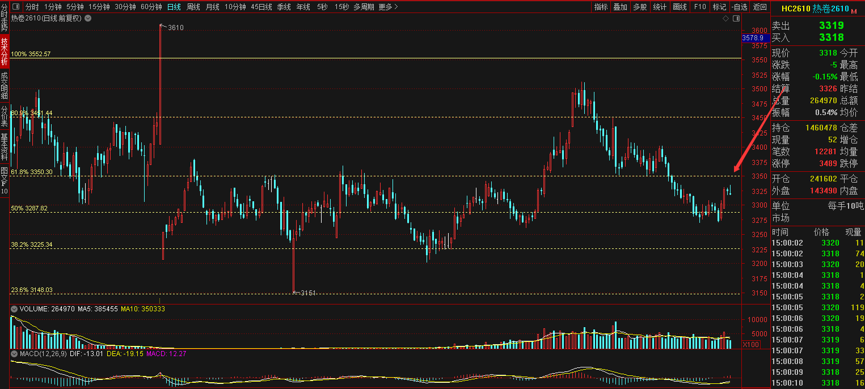Switch to the 季线 quarterly chart
865x389 pixels.
284,7
